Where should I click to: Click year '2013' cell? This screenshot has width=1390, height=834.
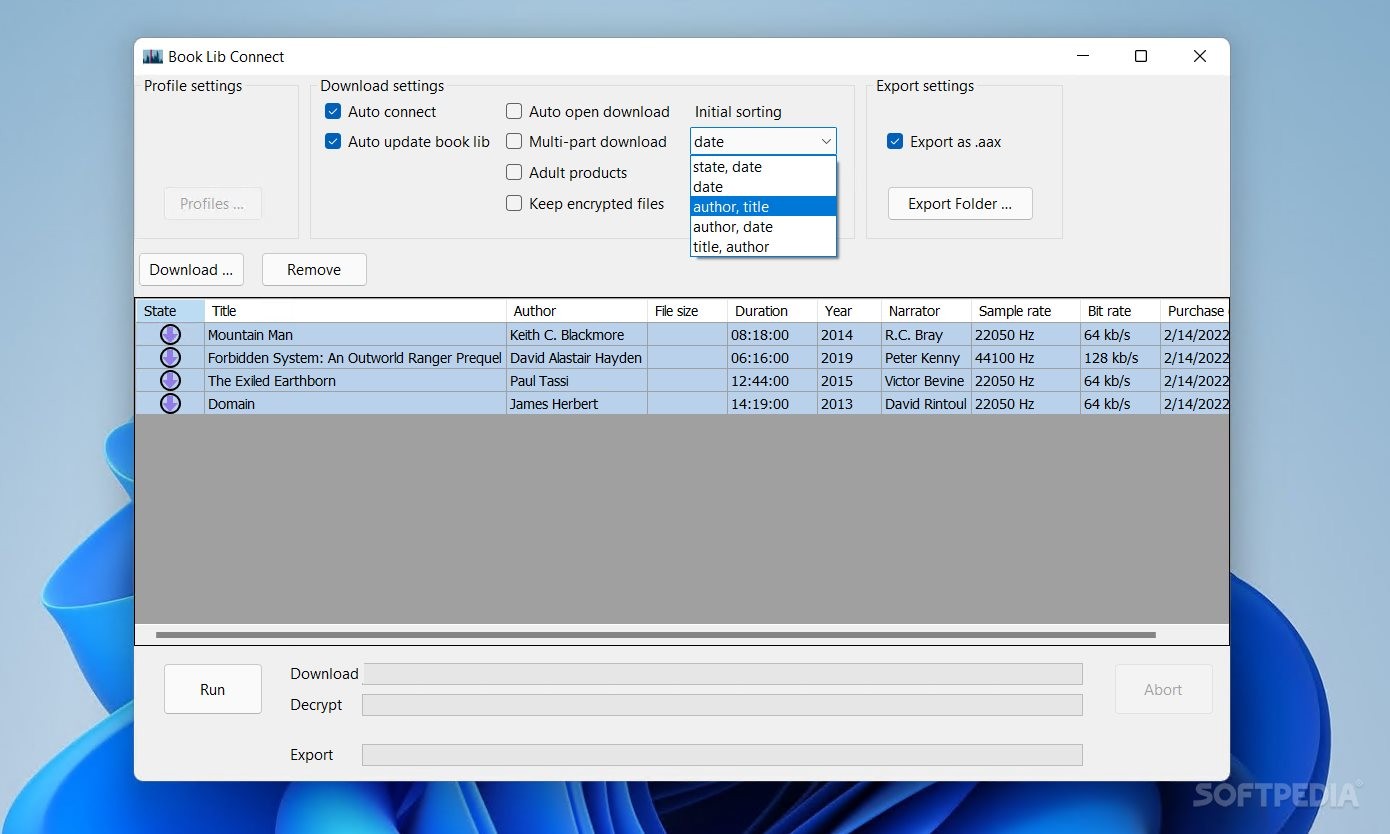point(849,404)
